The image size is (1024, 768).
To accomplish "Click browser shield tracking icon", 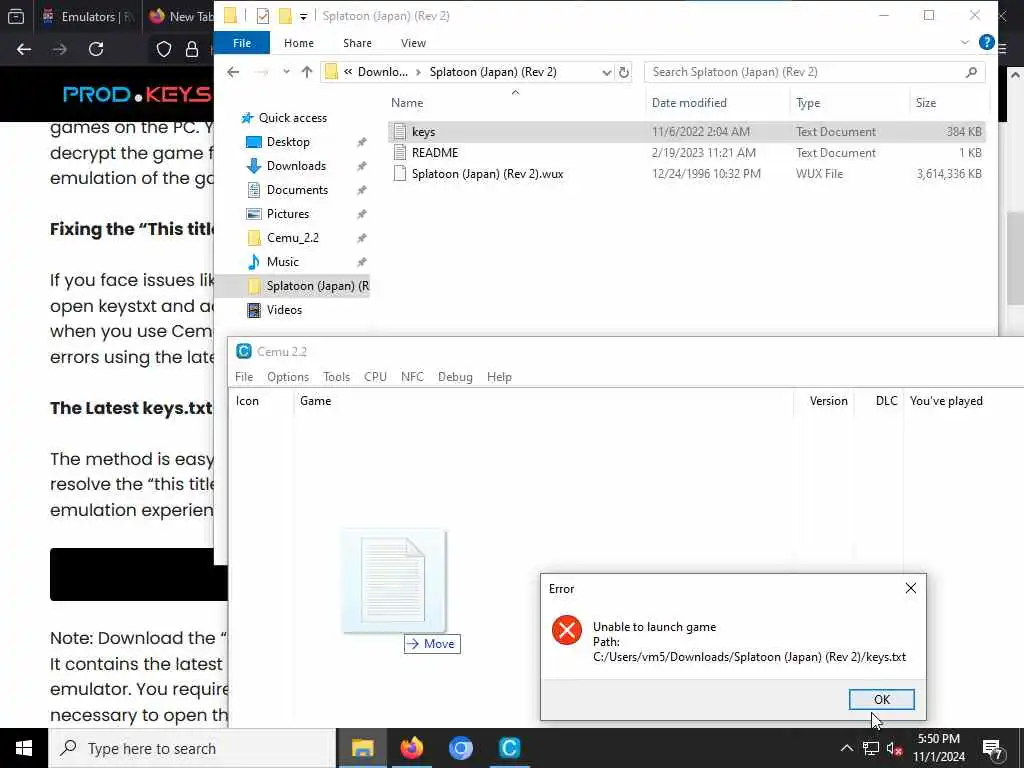I will pyautogui.click(x=163, y=49).
